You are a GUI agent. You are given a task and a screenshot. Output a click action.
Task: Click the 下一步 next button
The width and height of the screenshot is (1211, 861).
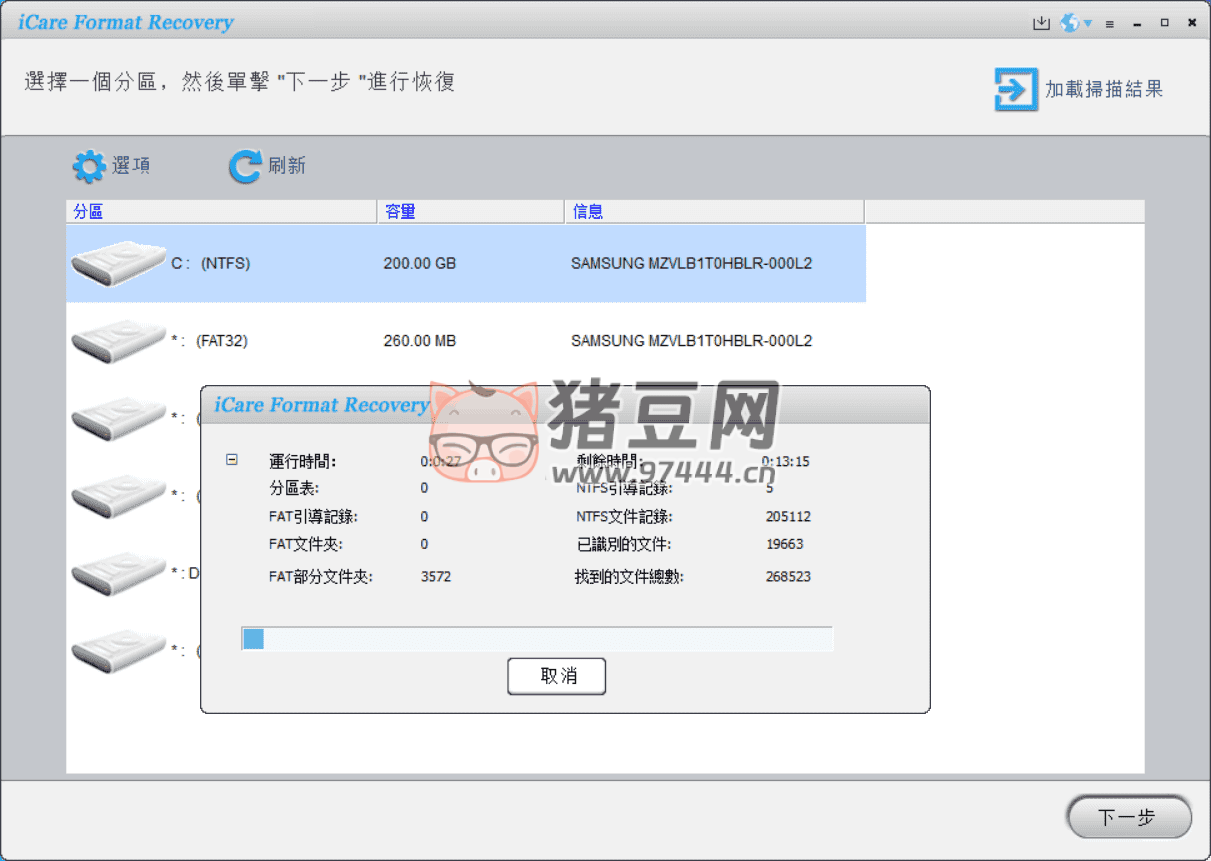pos(1128,818)
